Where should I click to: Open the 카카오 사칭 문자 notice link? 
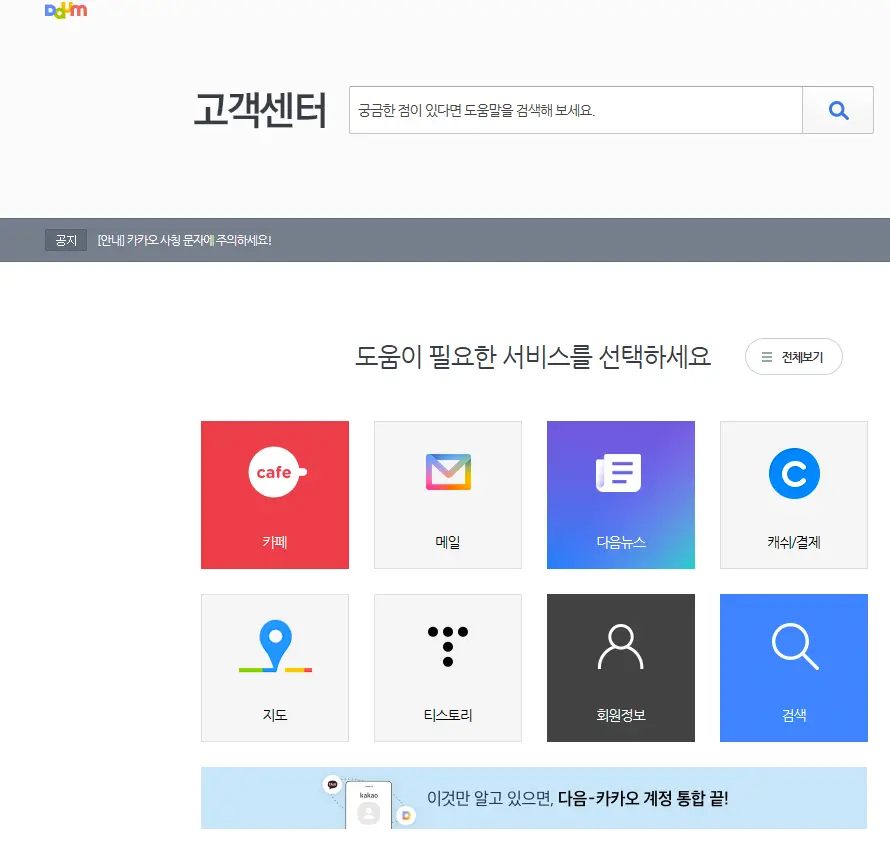pyautogui.click(x=184, y=240)
